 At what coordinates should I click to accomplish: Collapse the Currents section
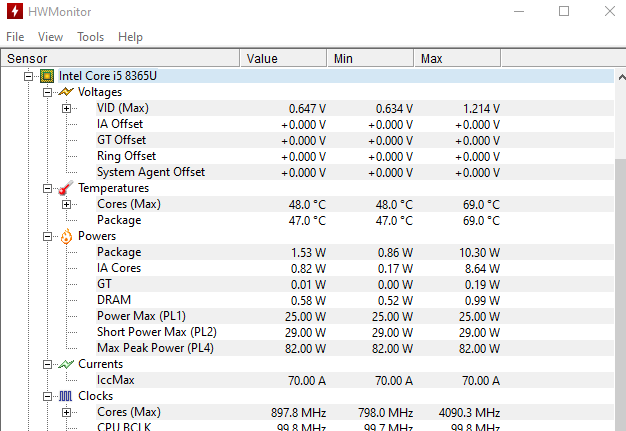point(47,364)
